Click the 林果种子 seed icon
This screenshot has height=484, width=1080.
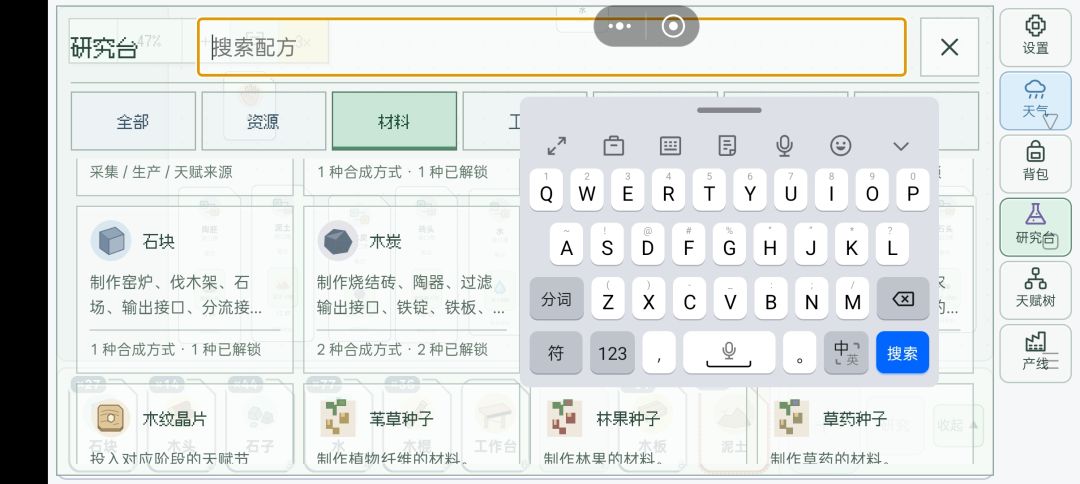click(565, 418)
